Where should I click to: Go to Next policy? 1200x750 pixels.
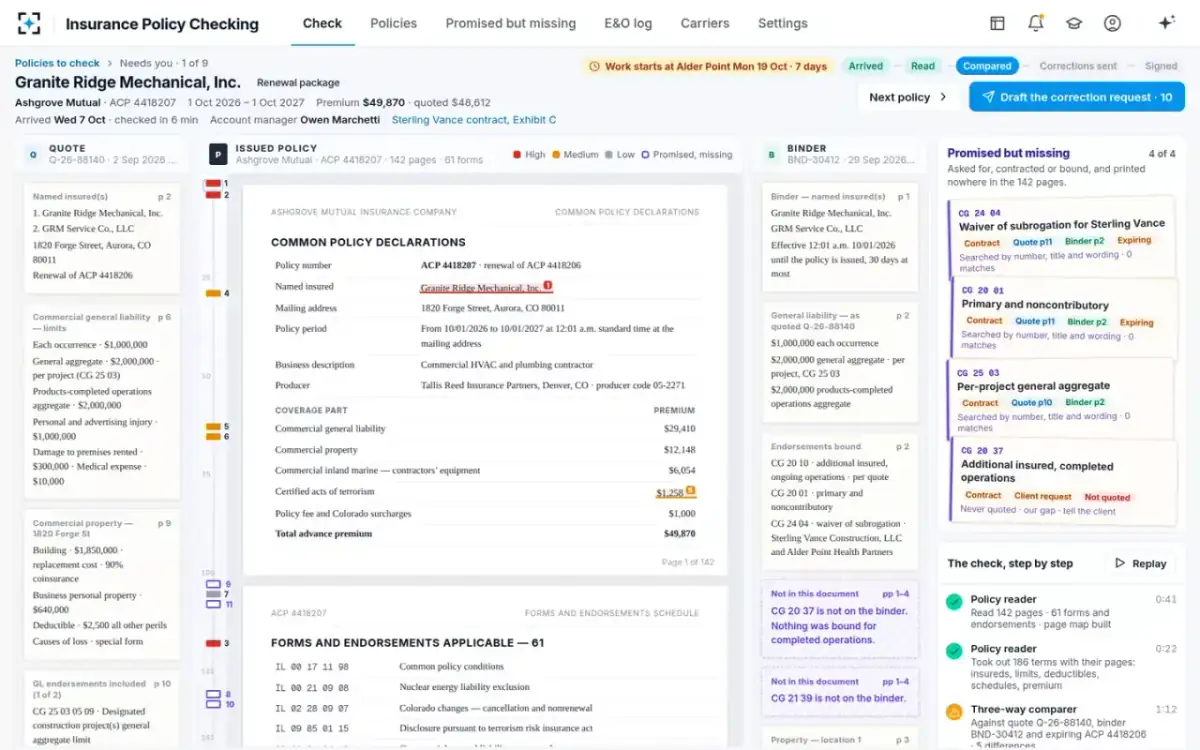908,97
